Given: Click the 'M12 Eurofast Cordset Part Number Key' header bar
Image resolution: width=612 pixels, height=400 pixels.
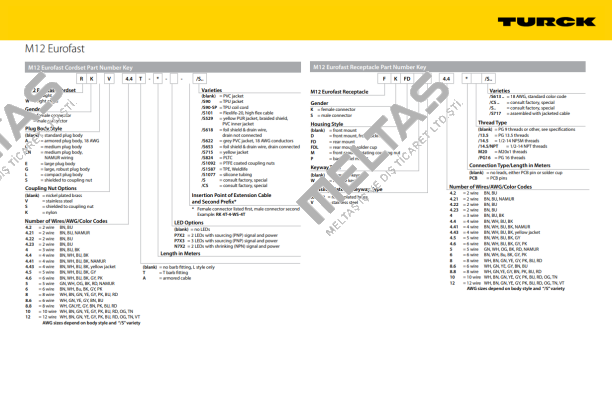Looking at the screenshot, I should (x=163, y=68).
